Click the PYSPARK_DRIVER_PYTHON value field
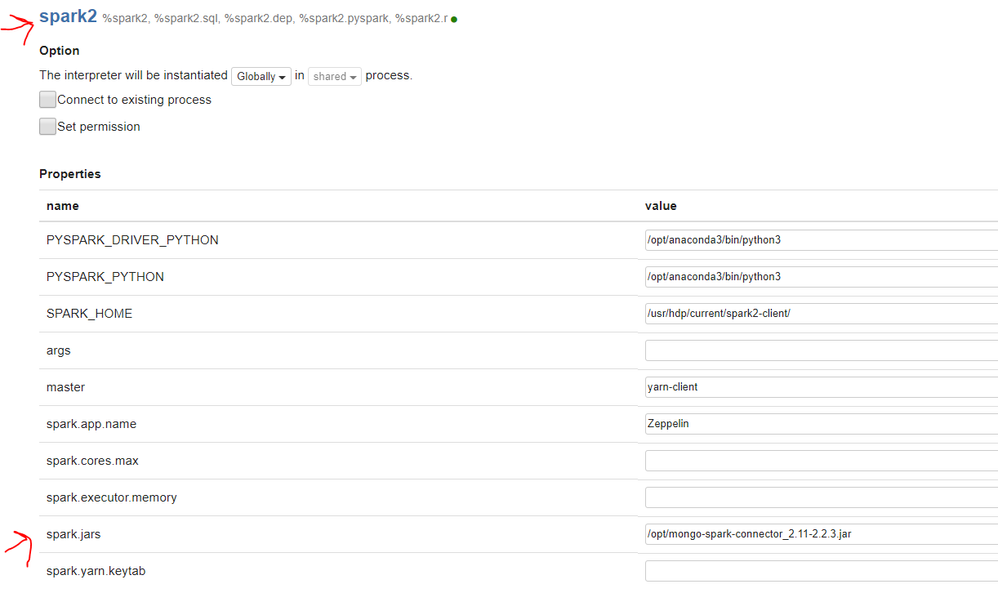 820,240
